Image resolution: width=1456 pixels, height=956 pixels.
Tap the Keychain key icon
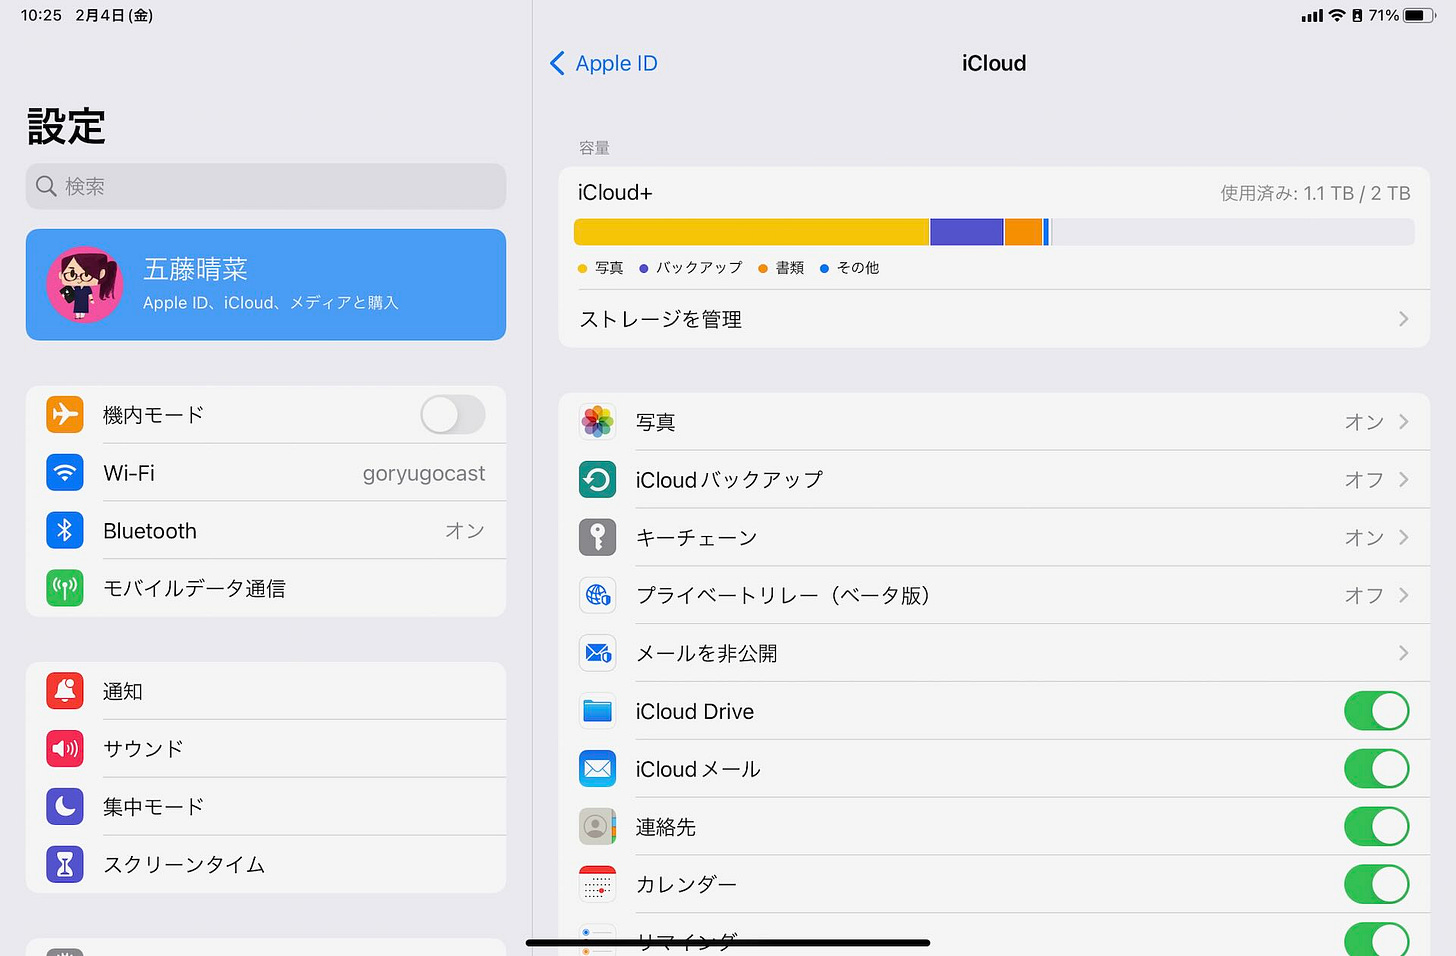[x=598, y=537]
